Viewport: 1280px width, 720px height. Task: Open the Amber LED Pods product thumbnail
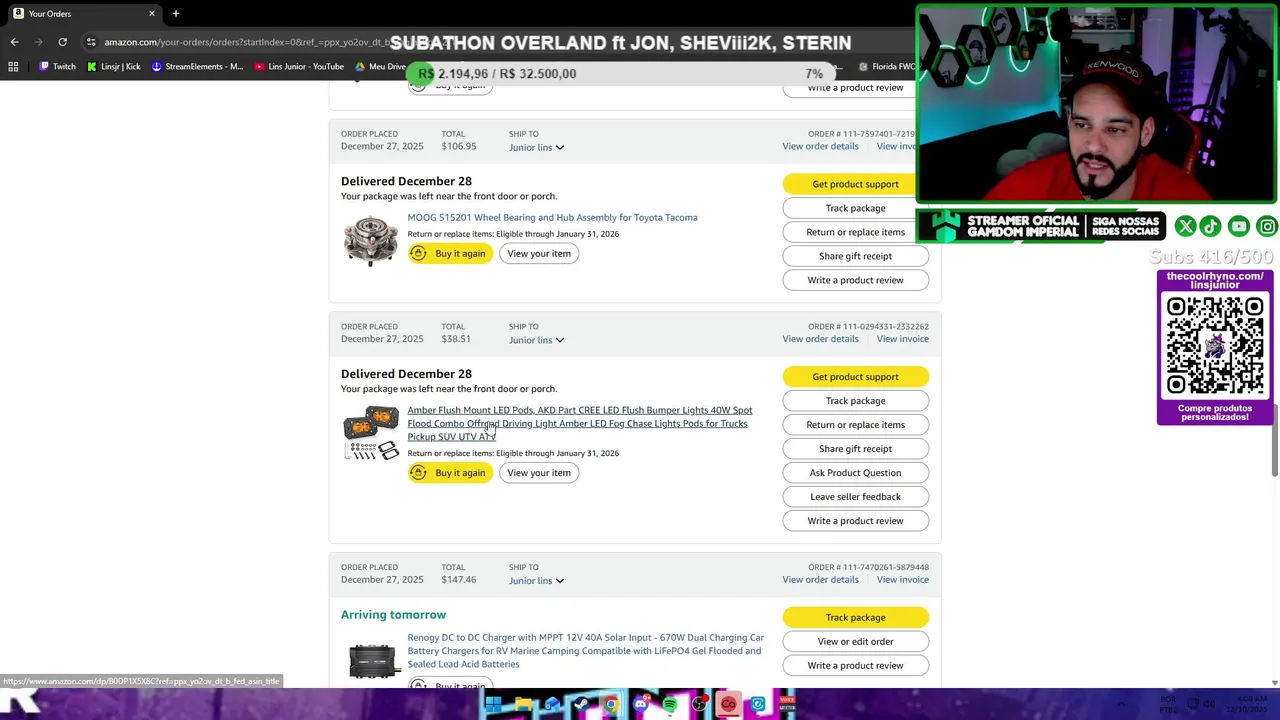(x=371, y=433)
